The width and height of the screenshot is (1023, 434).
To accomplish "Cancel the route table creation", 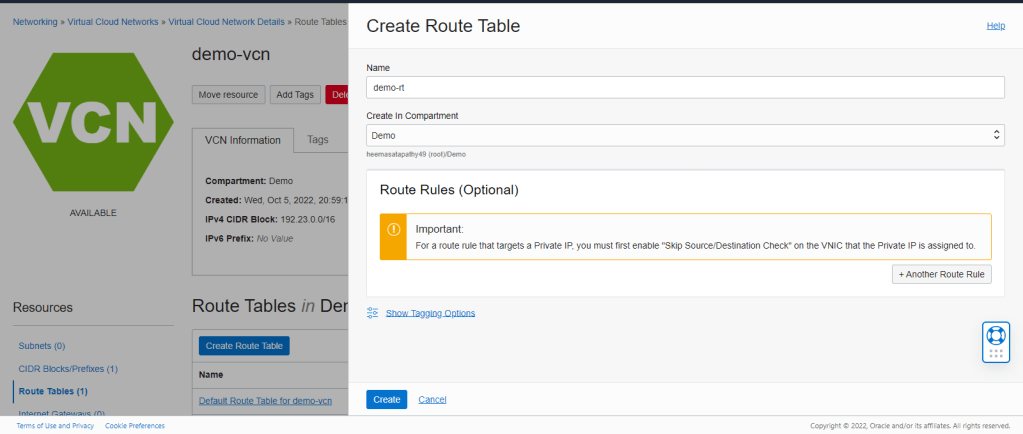I will pyautogui.click(x=432, y=400).
